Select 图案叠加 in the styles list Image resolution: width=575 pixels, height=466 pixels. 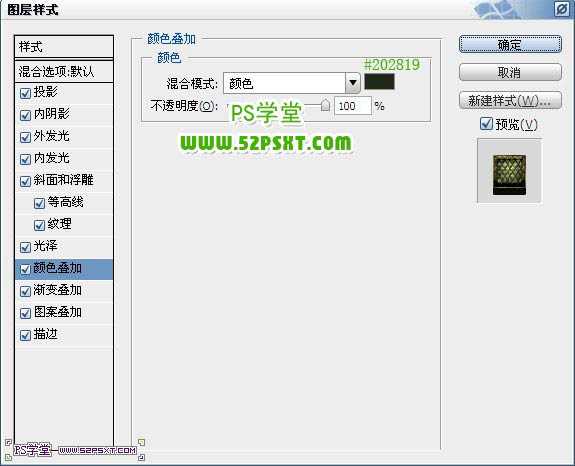(x=58, y=312)
